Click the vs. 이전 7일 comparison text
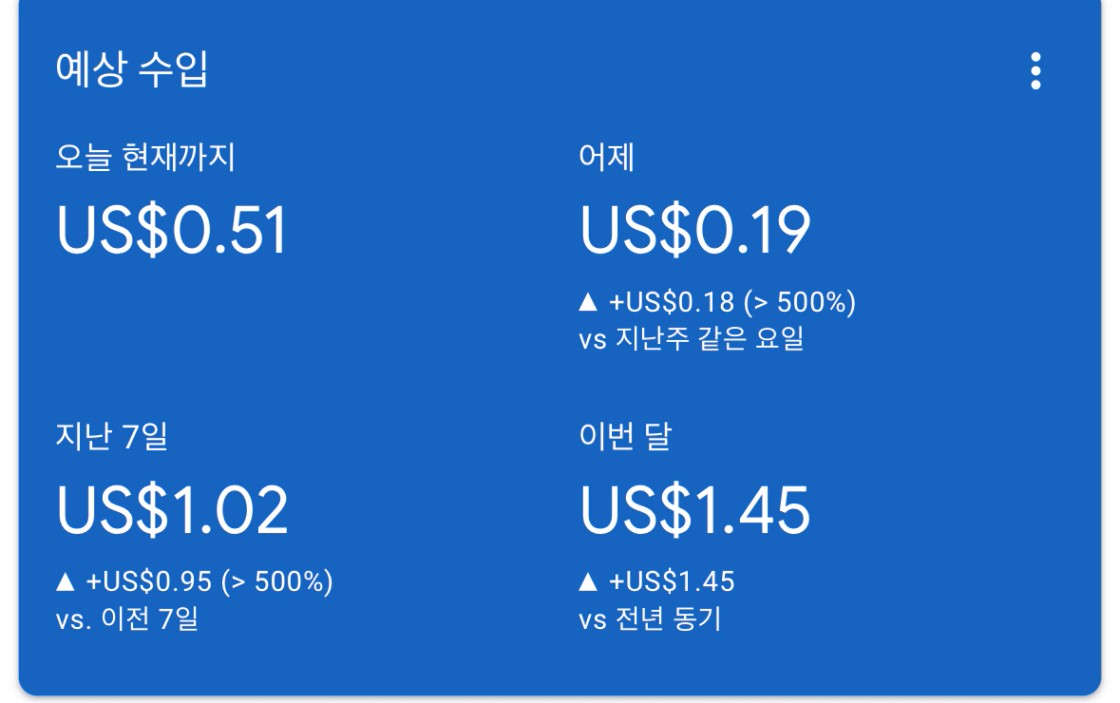The image size is (1120, 703). (x=127, y=619)
